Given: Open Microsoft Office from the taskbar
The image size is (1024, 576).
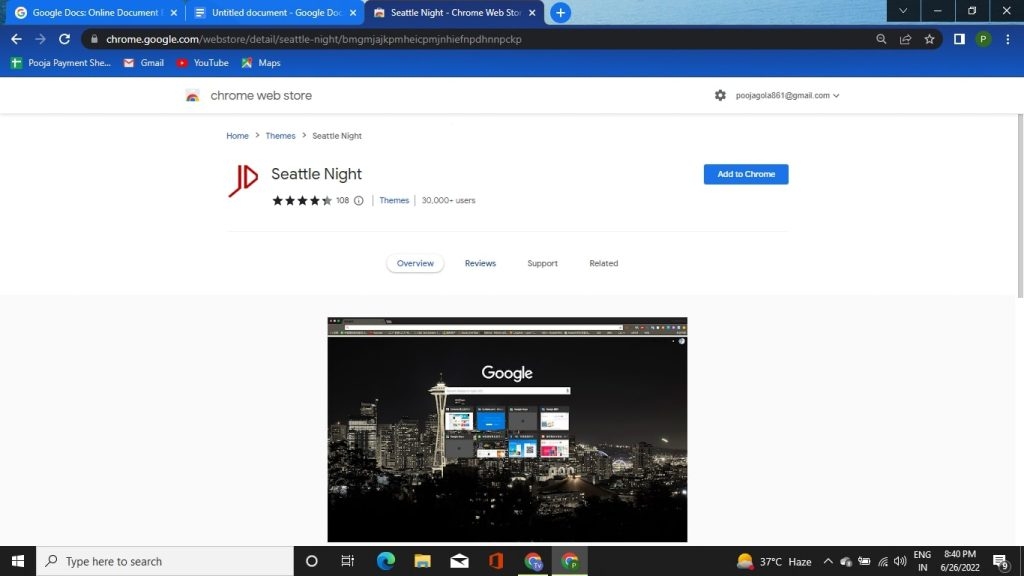Looking at the screenshot, I should (x=496, y=561).
